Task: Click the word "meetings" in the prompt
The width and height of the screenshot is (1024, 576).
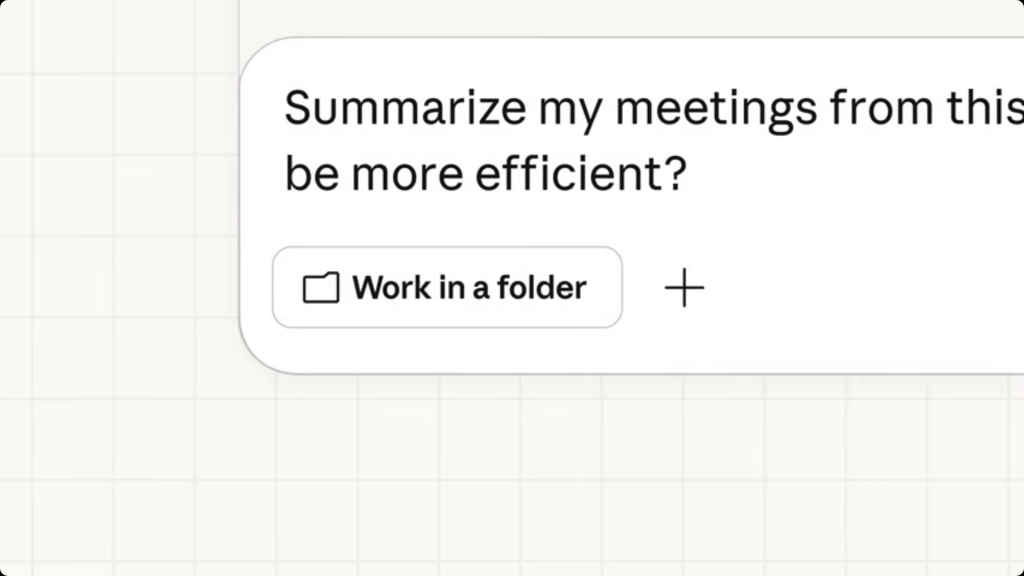Action: pos(716,108)
